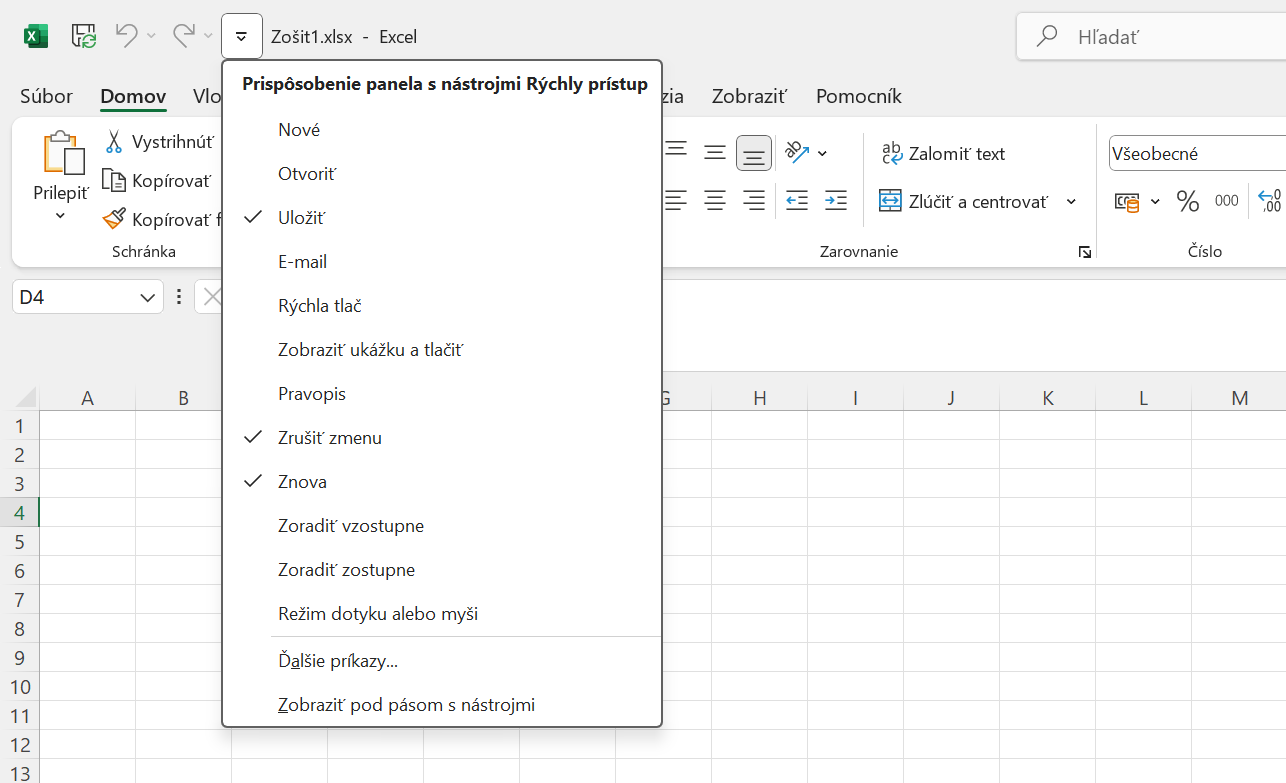Click the search magnifier icon
Viewport: 1286px width, 783px height.
1047,37
